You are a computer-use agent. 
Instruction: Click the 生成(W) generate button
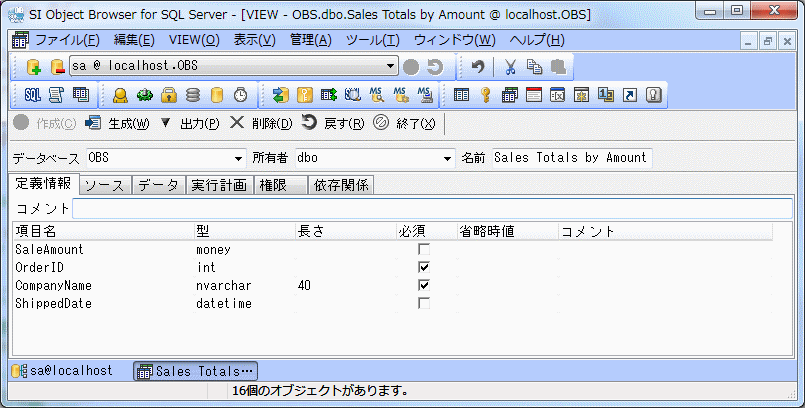(117, 123)
